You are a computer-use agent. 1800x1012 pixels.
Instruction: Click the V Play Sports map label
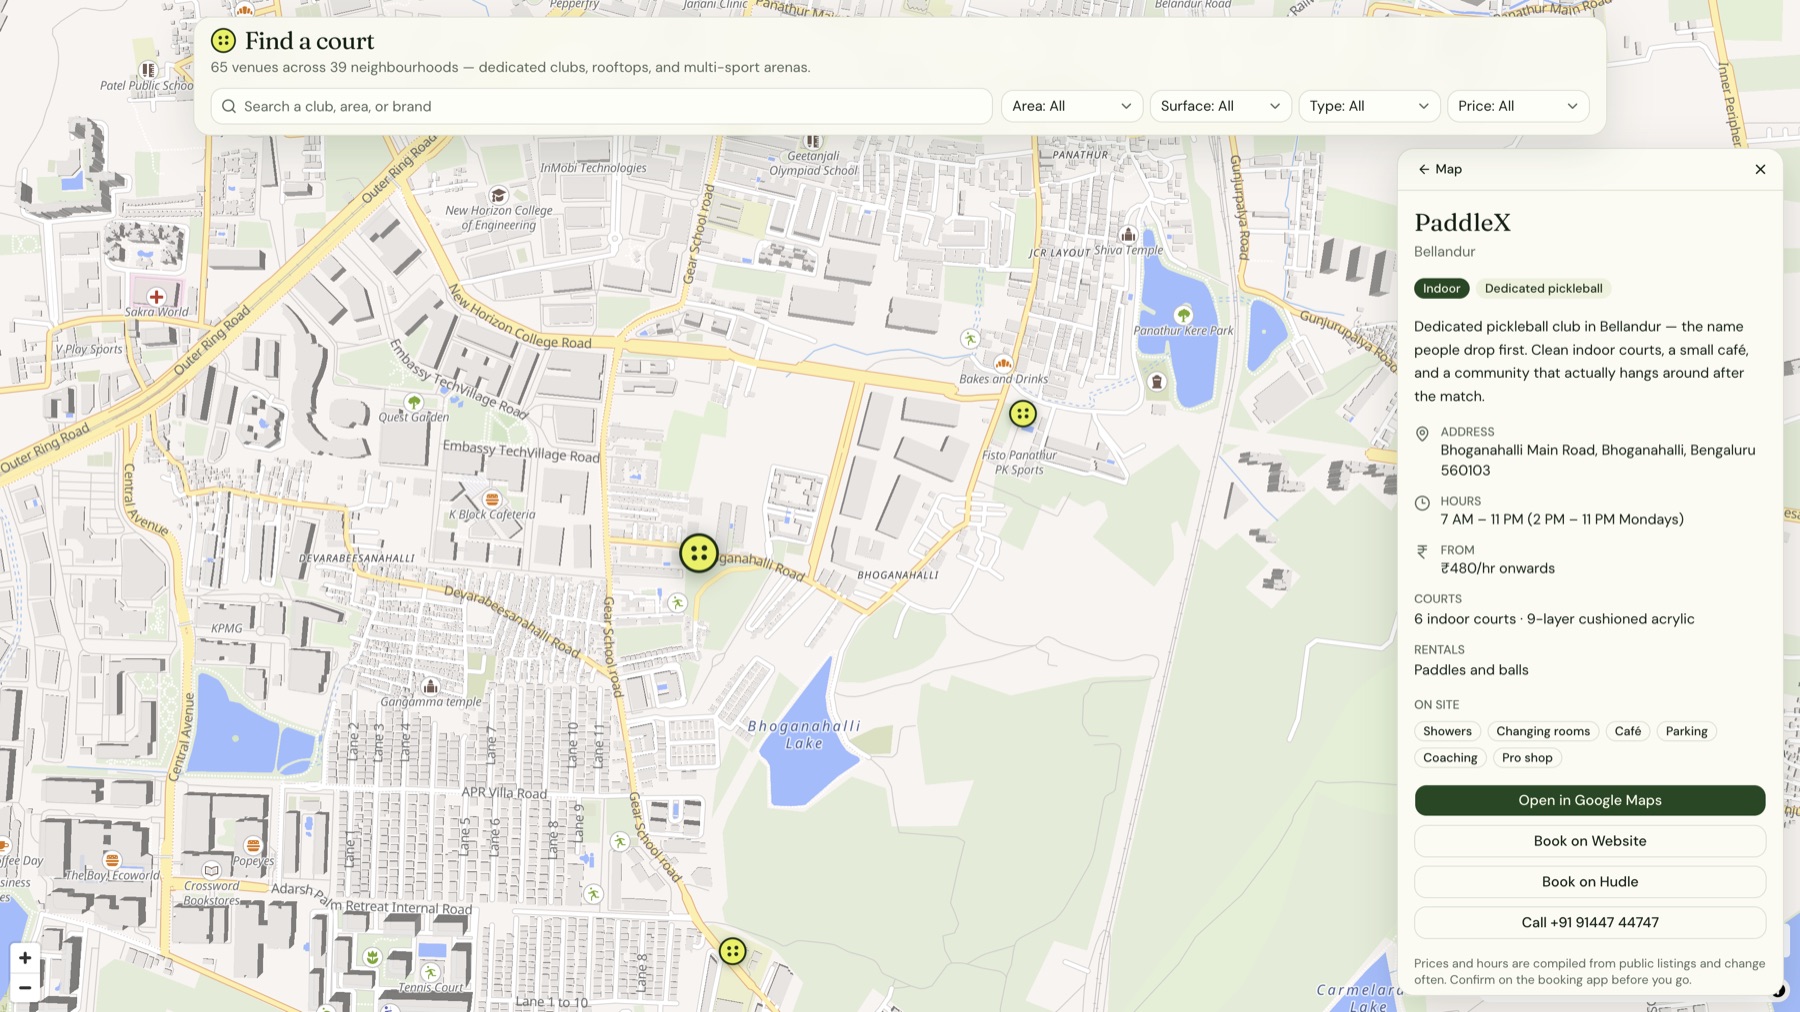[89, 349]
